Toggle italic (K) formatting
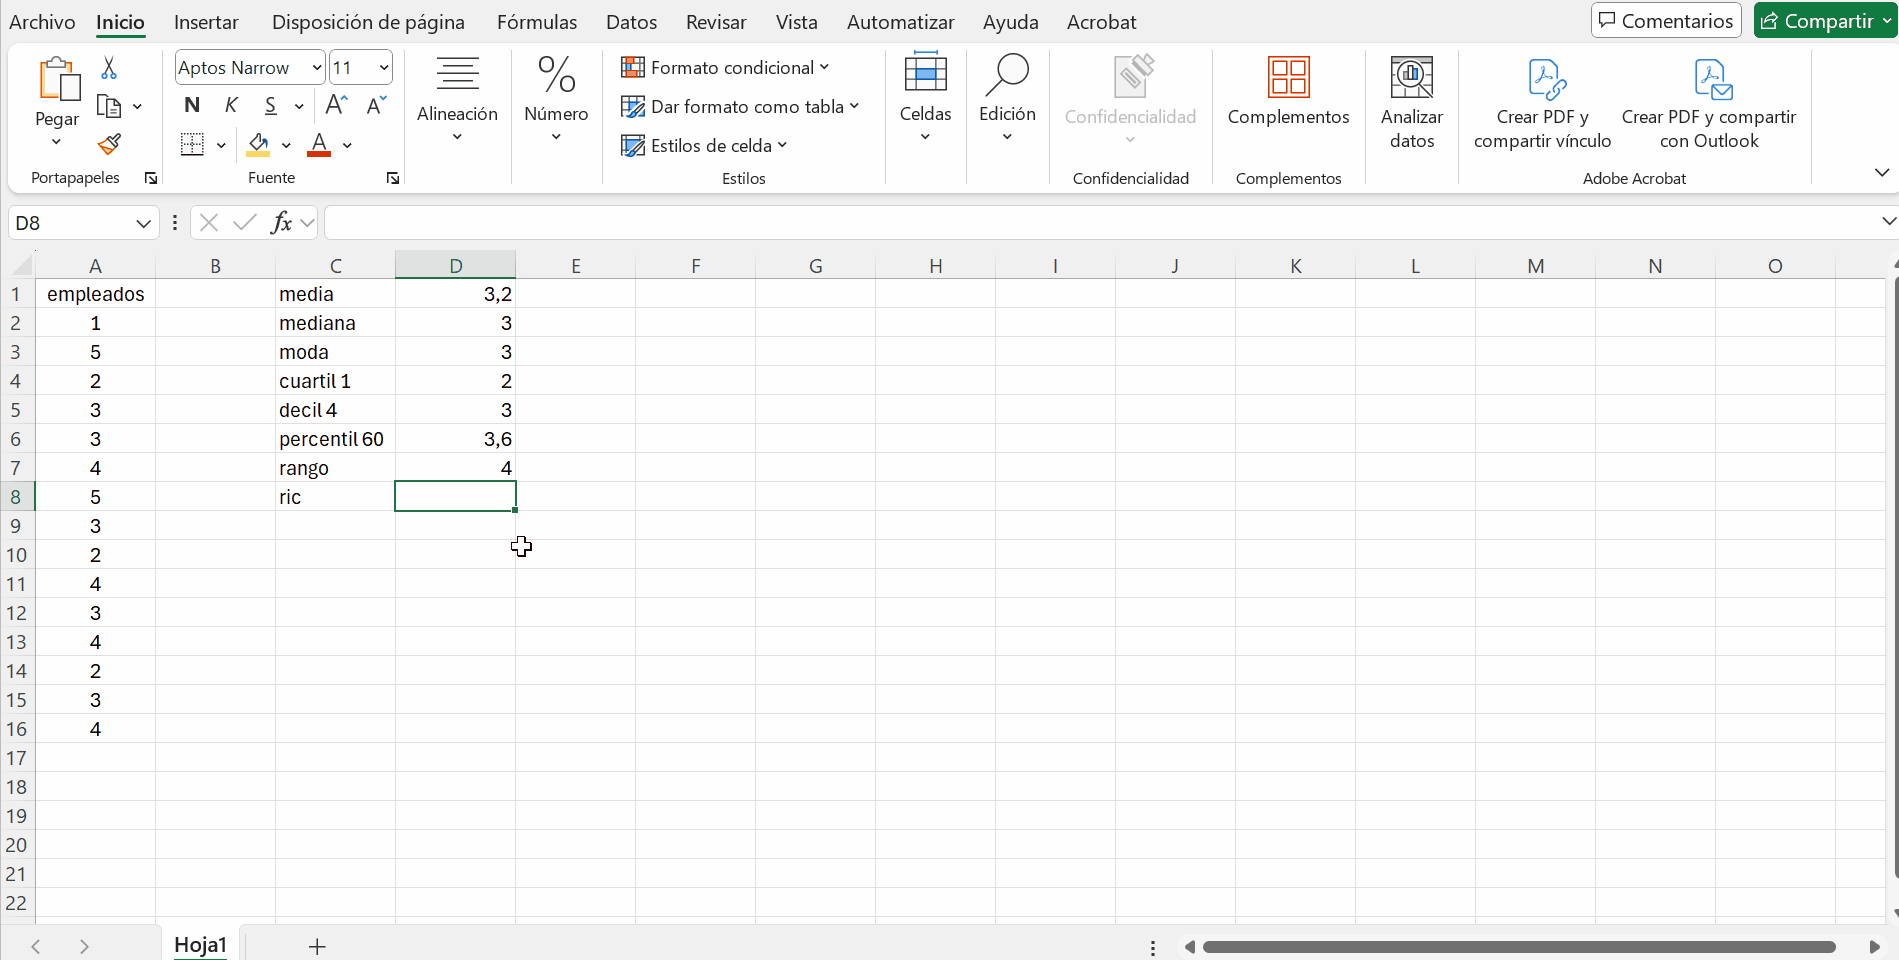1899x960 pixels. click(x=231, y=105)
